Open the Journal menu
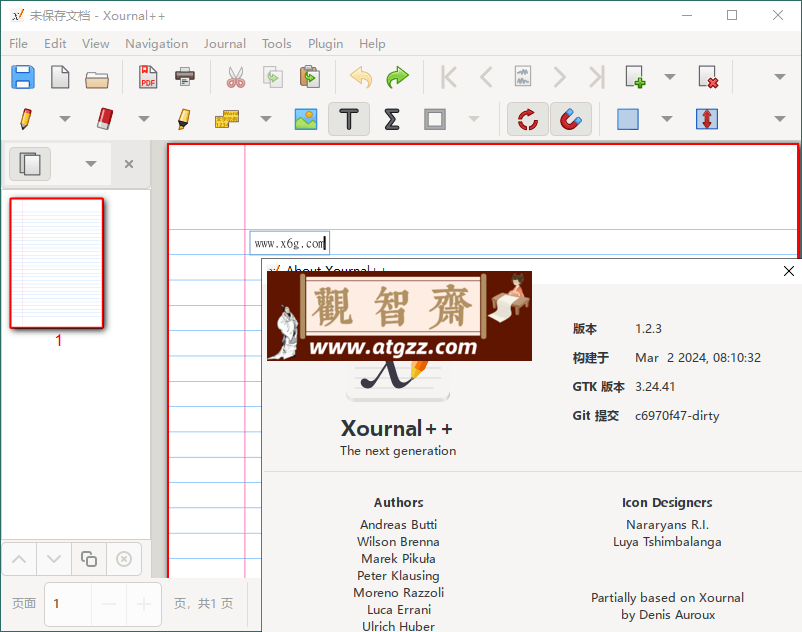Viewport: 802px width, 632px height. 225,44
